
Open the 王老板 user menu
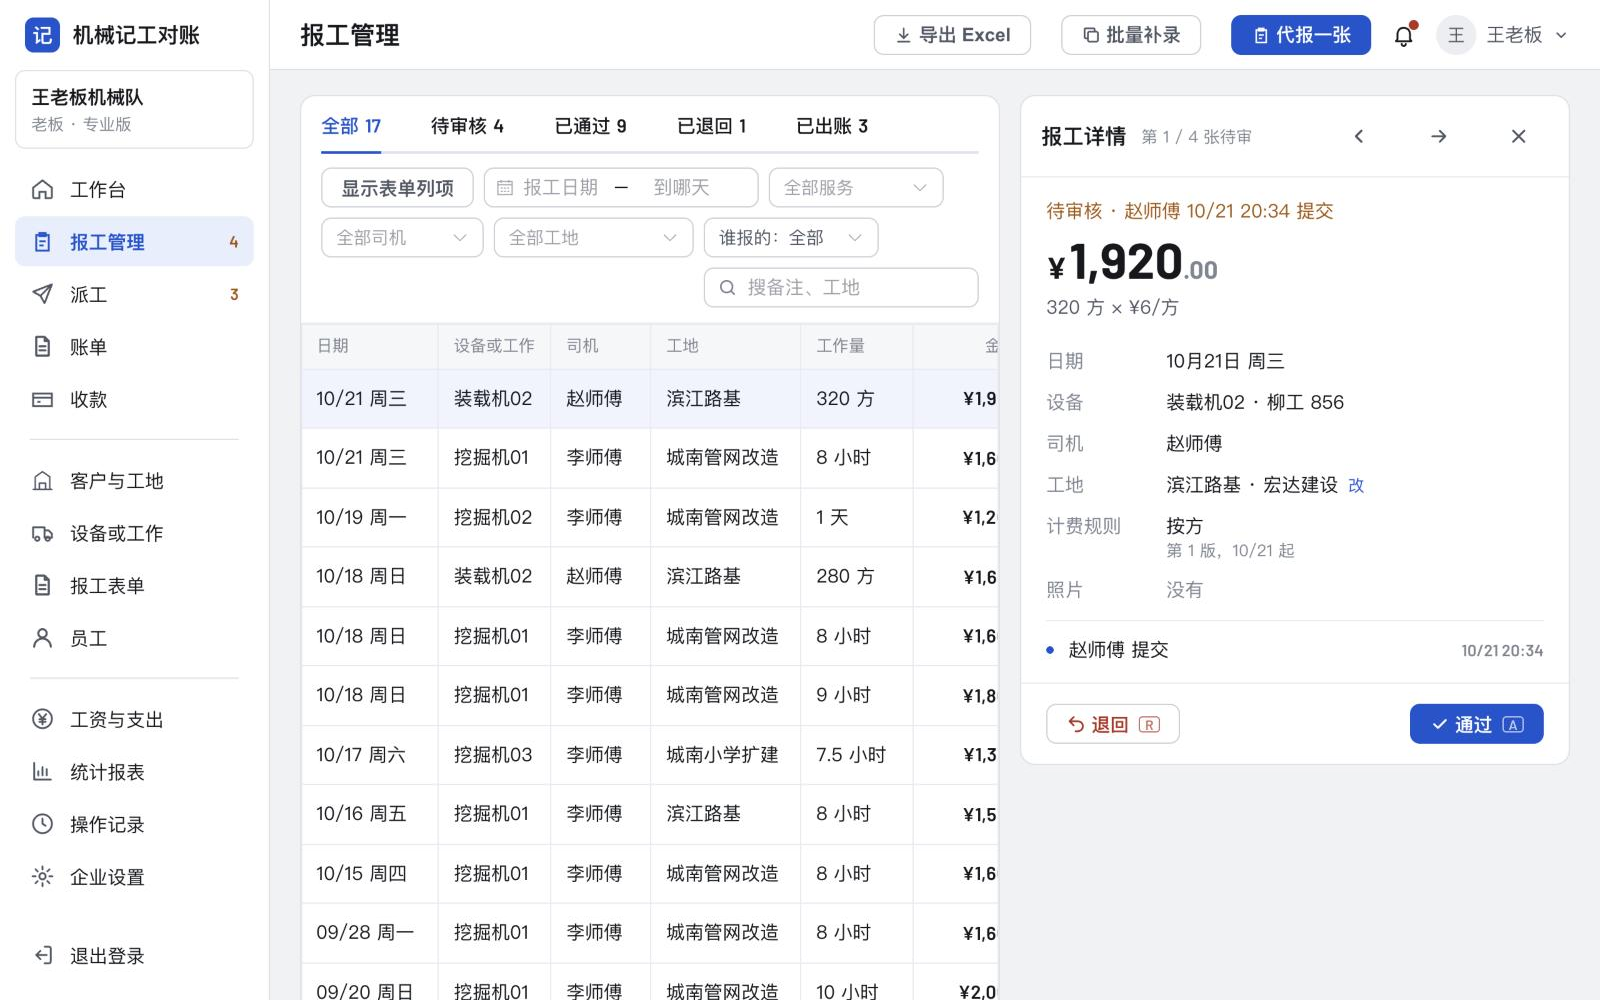pyautogui.click(x=1503, y=36)
